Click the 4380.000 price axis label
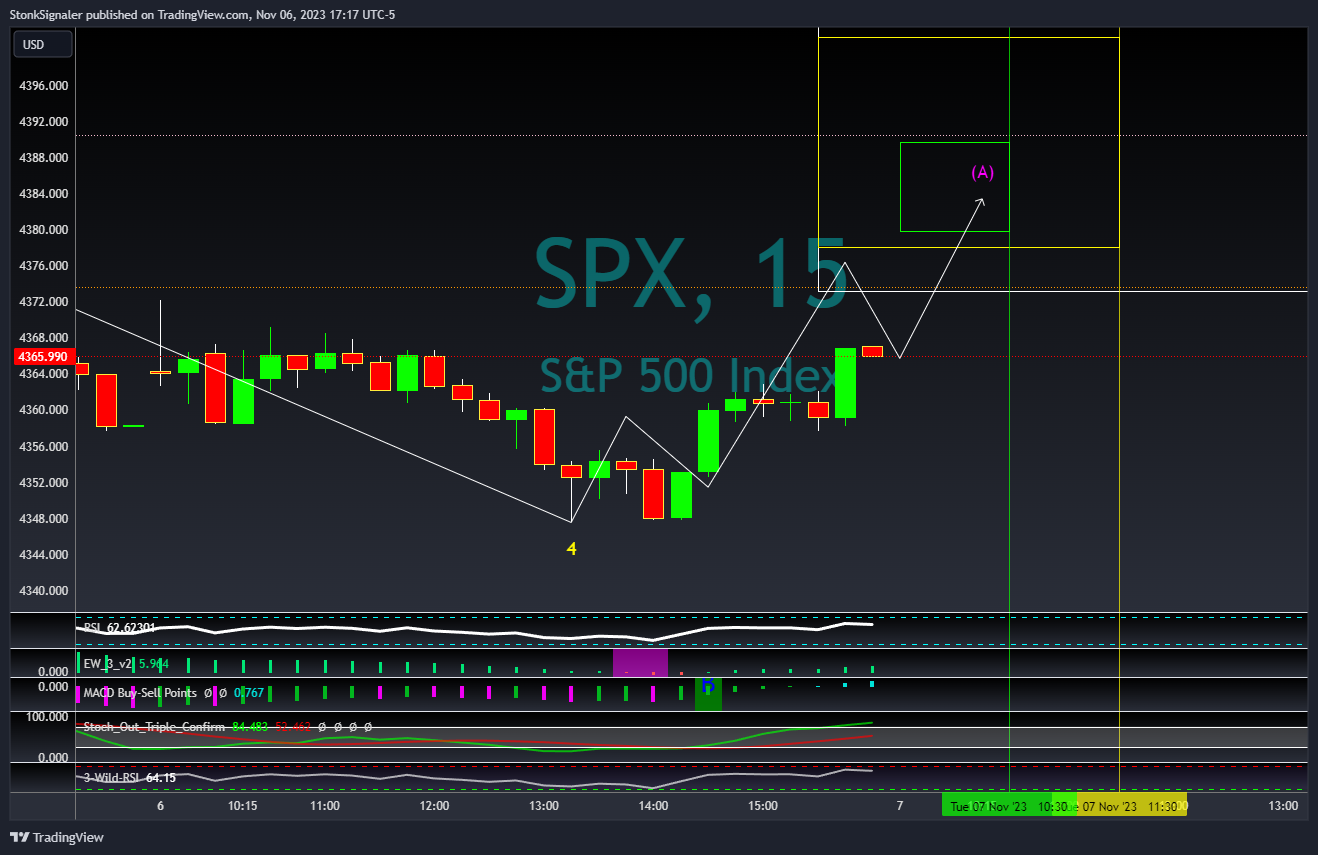Viewport: 1318px width, 855px height. pyautogui.click(x=44, y=230)
